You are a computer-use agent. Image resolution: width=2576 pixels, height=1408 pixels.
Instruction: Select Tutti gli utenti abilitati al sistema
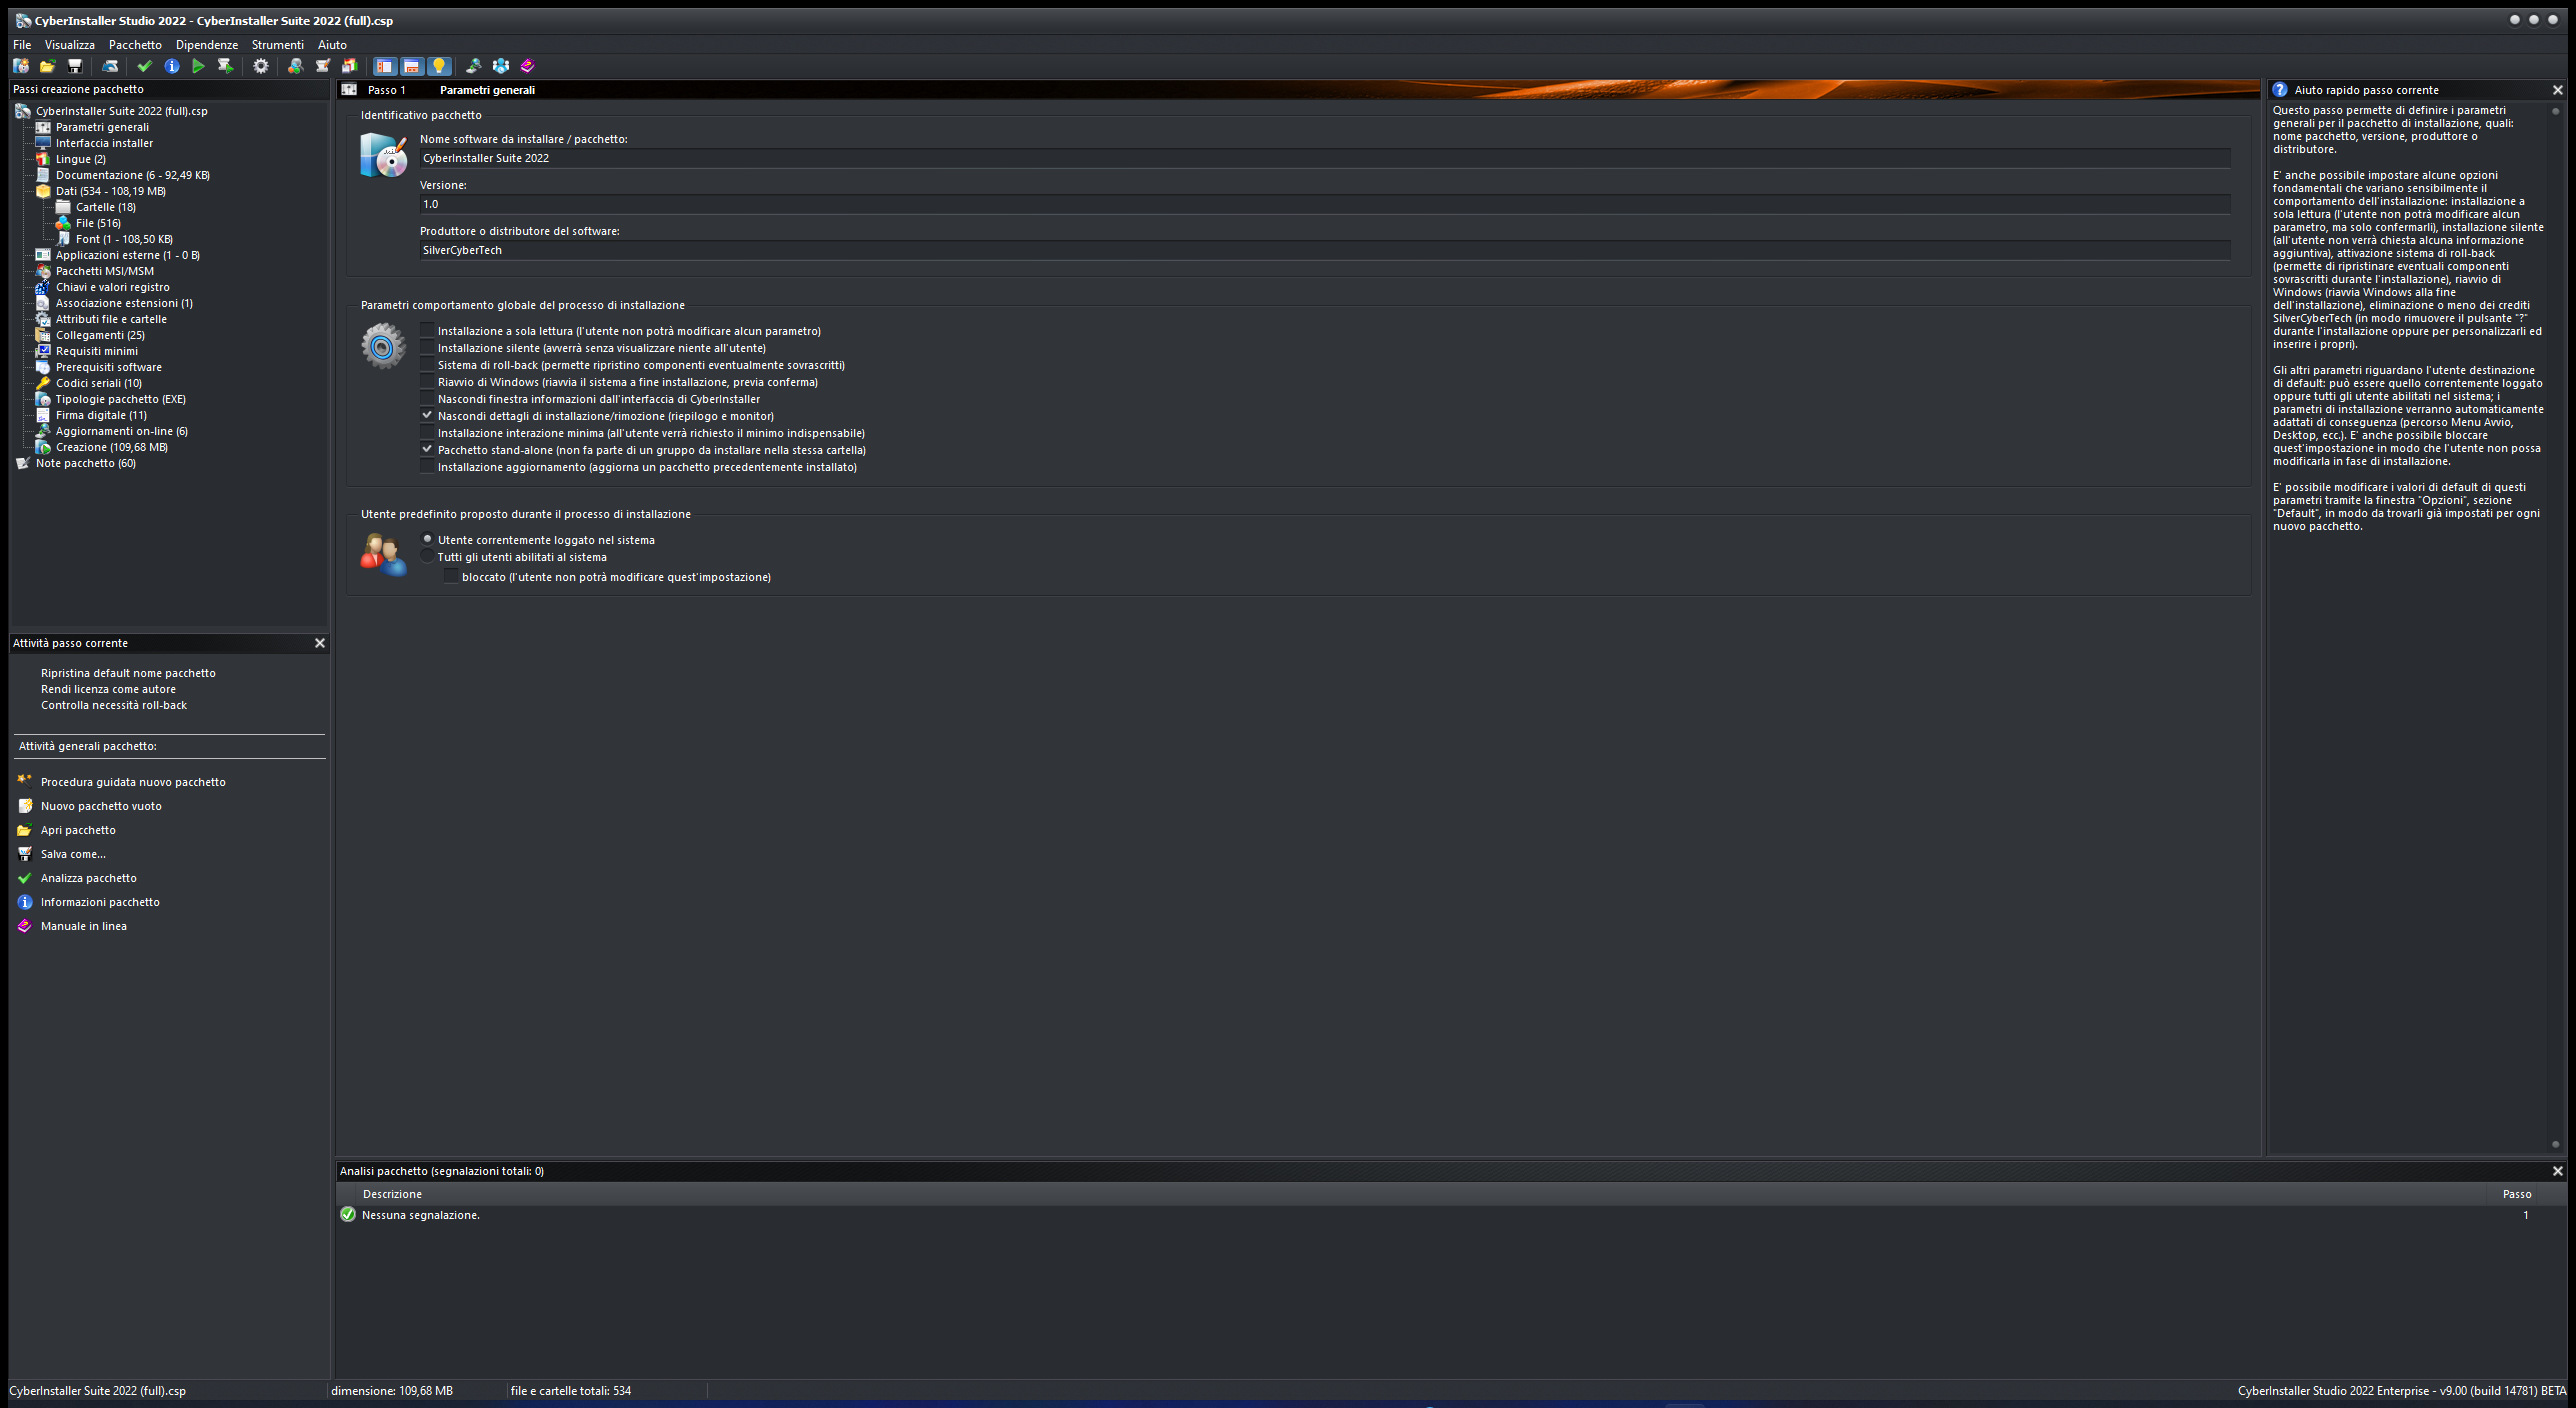coord(427,556)
